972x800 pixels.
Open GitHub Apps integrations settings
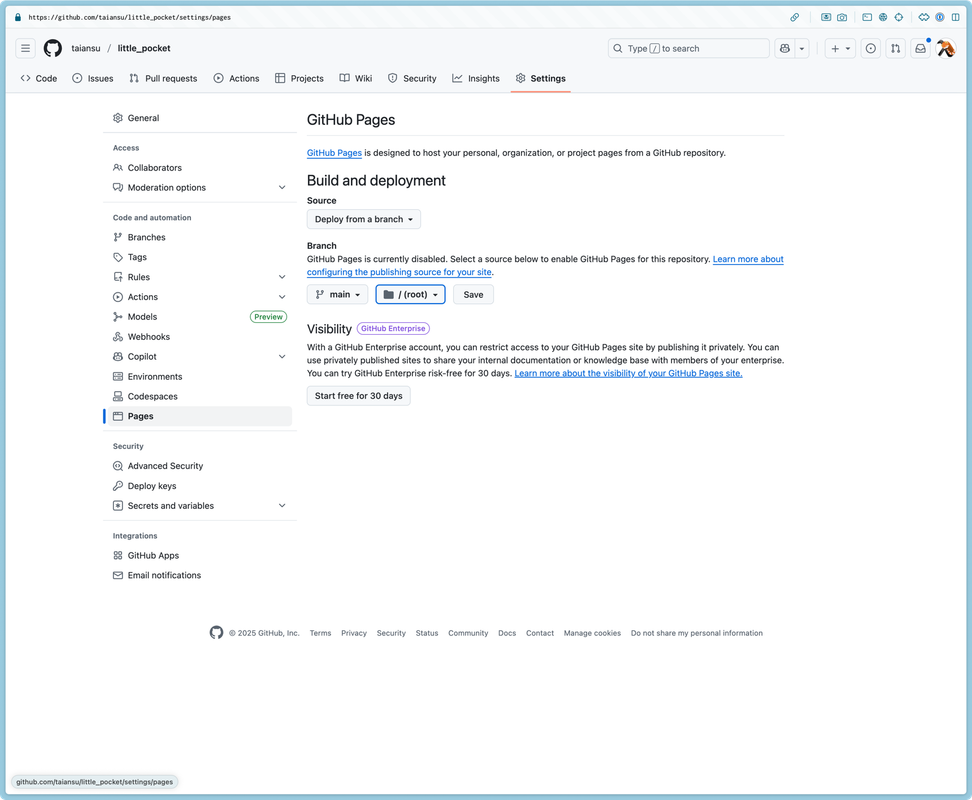click(x=198, y=555)
